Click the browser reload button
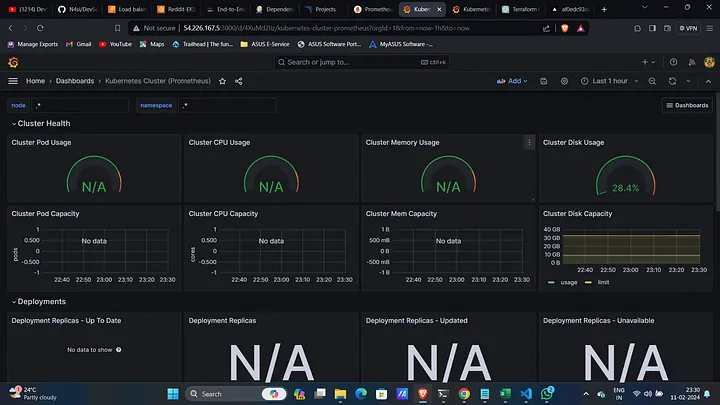The image size is (720, 405). pyautogui.click(x=40, y=28)
